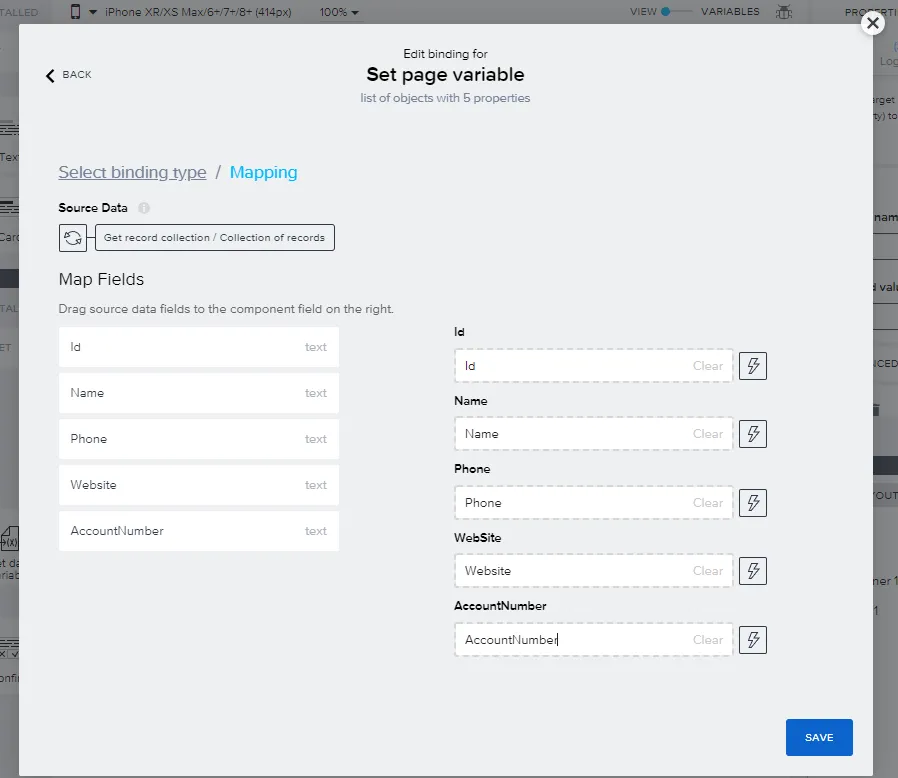Viewport: 898px width, 778px height.
Task: Clear the Id field mapping
Action: point(707,366)
